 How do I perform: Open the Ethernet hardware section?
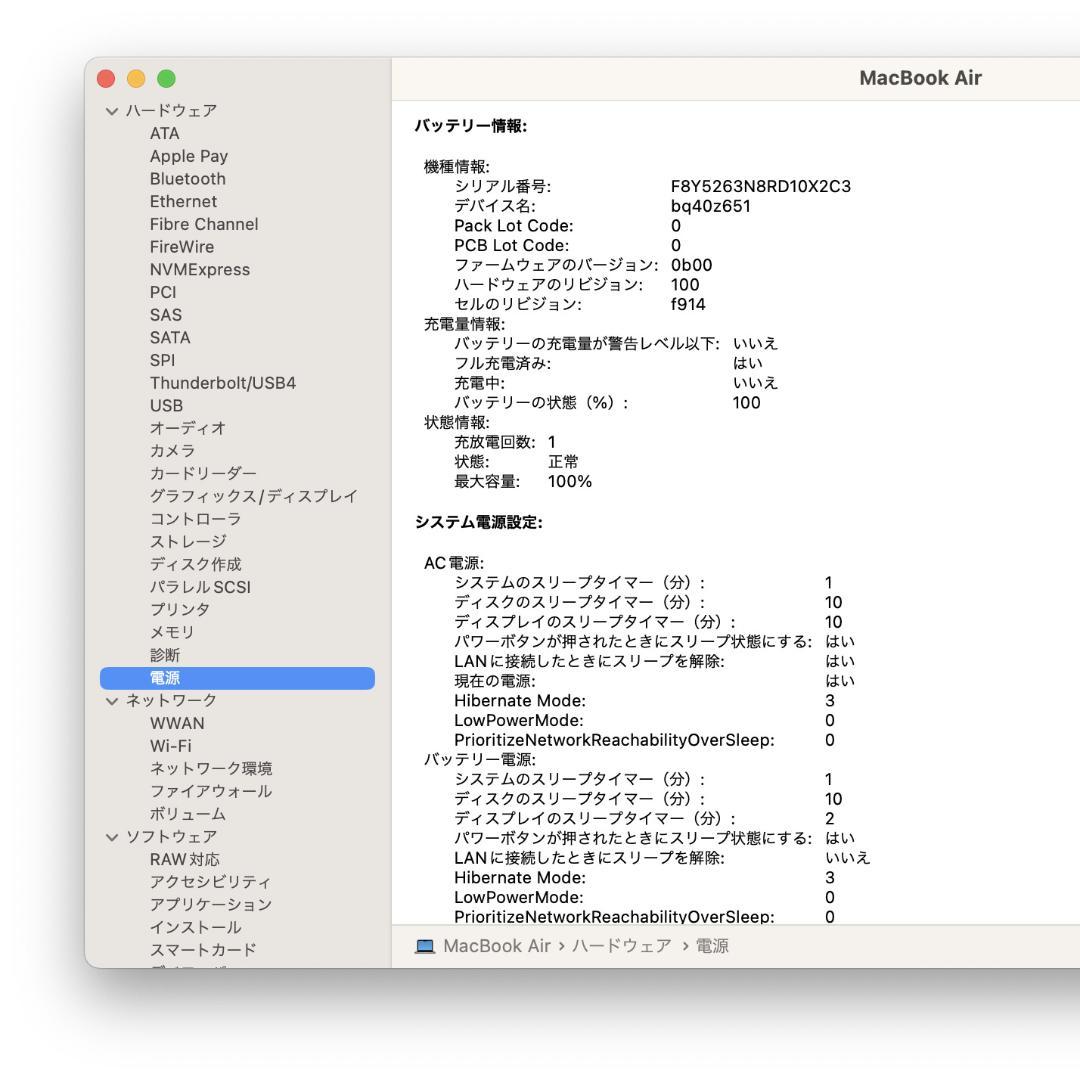pyautogui.click(x=183, y=201)
